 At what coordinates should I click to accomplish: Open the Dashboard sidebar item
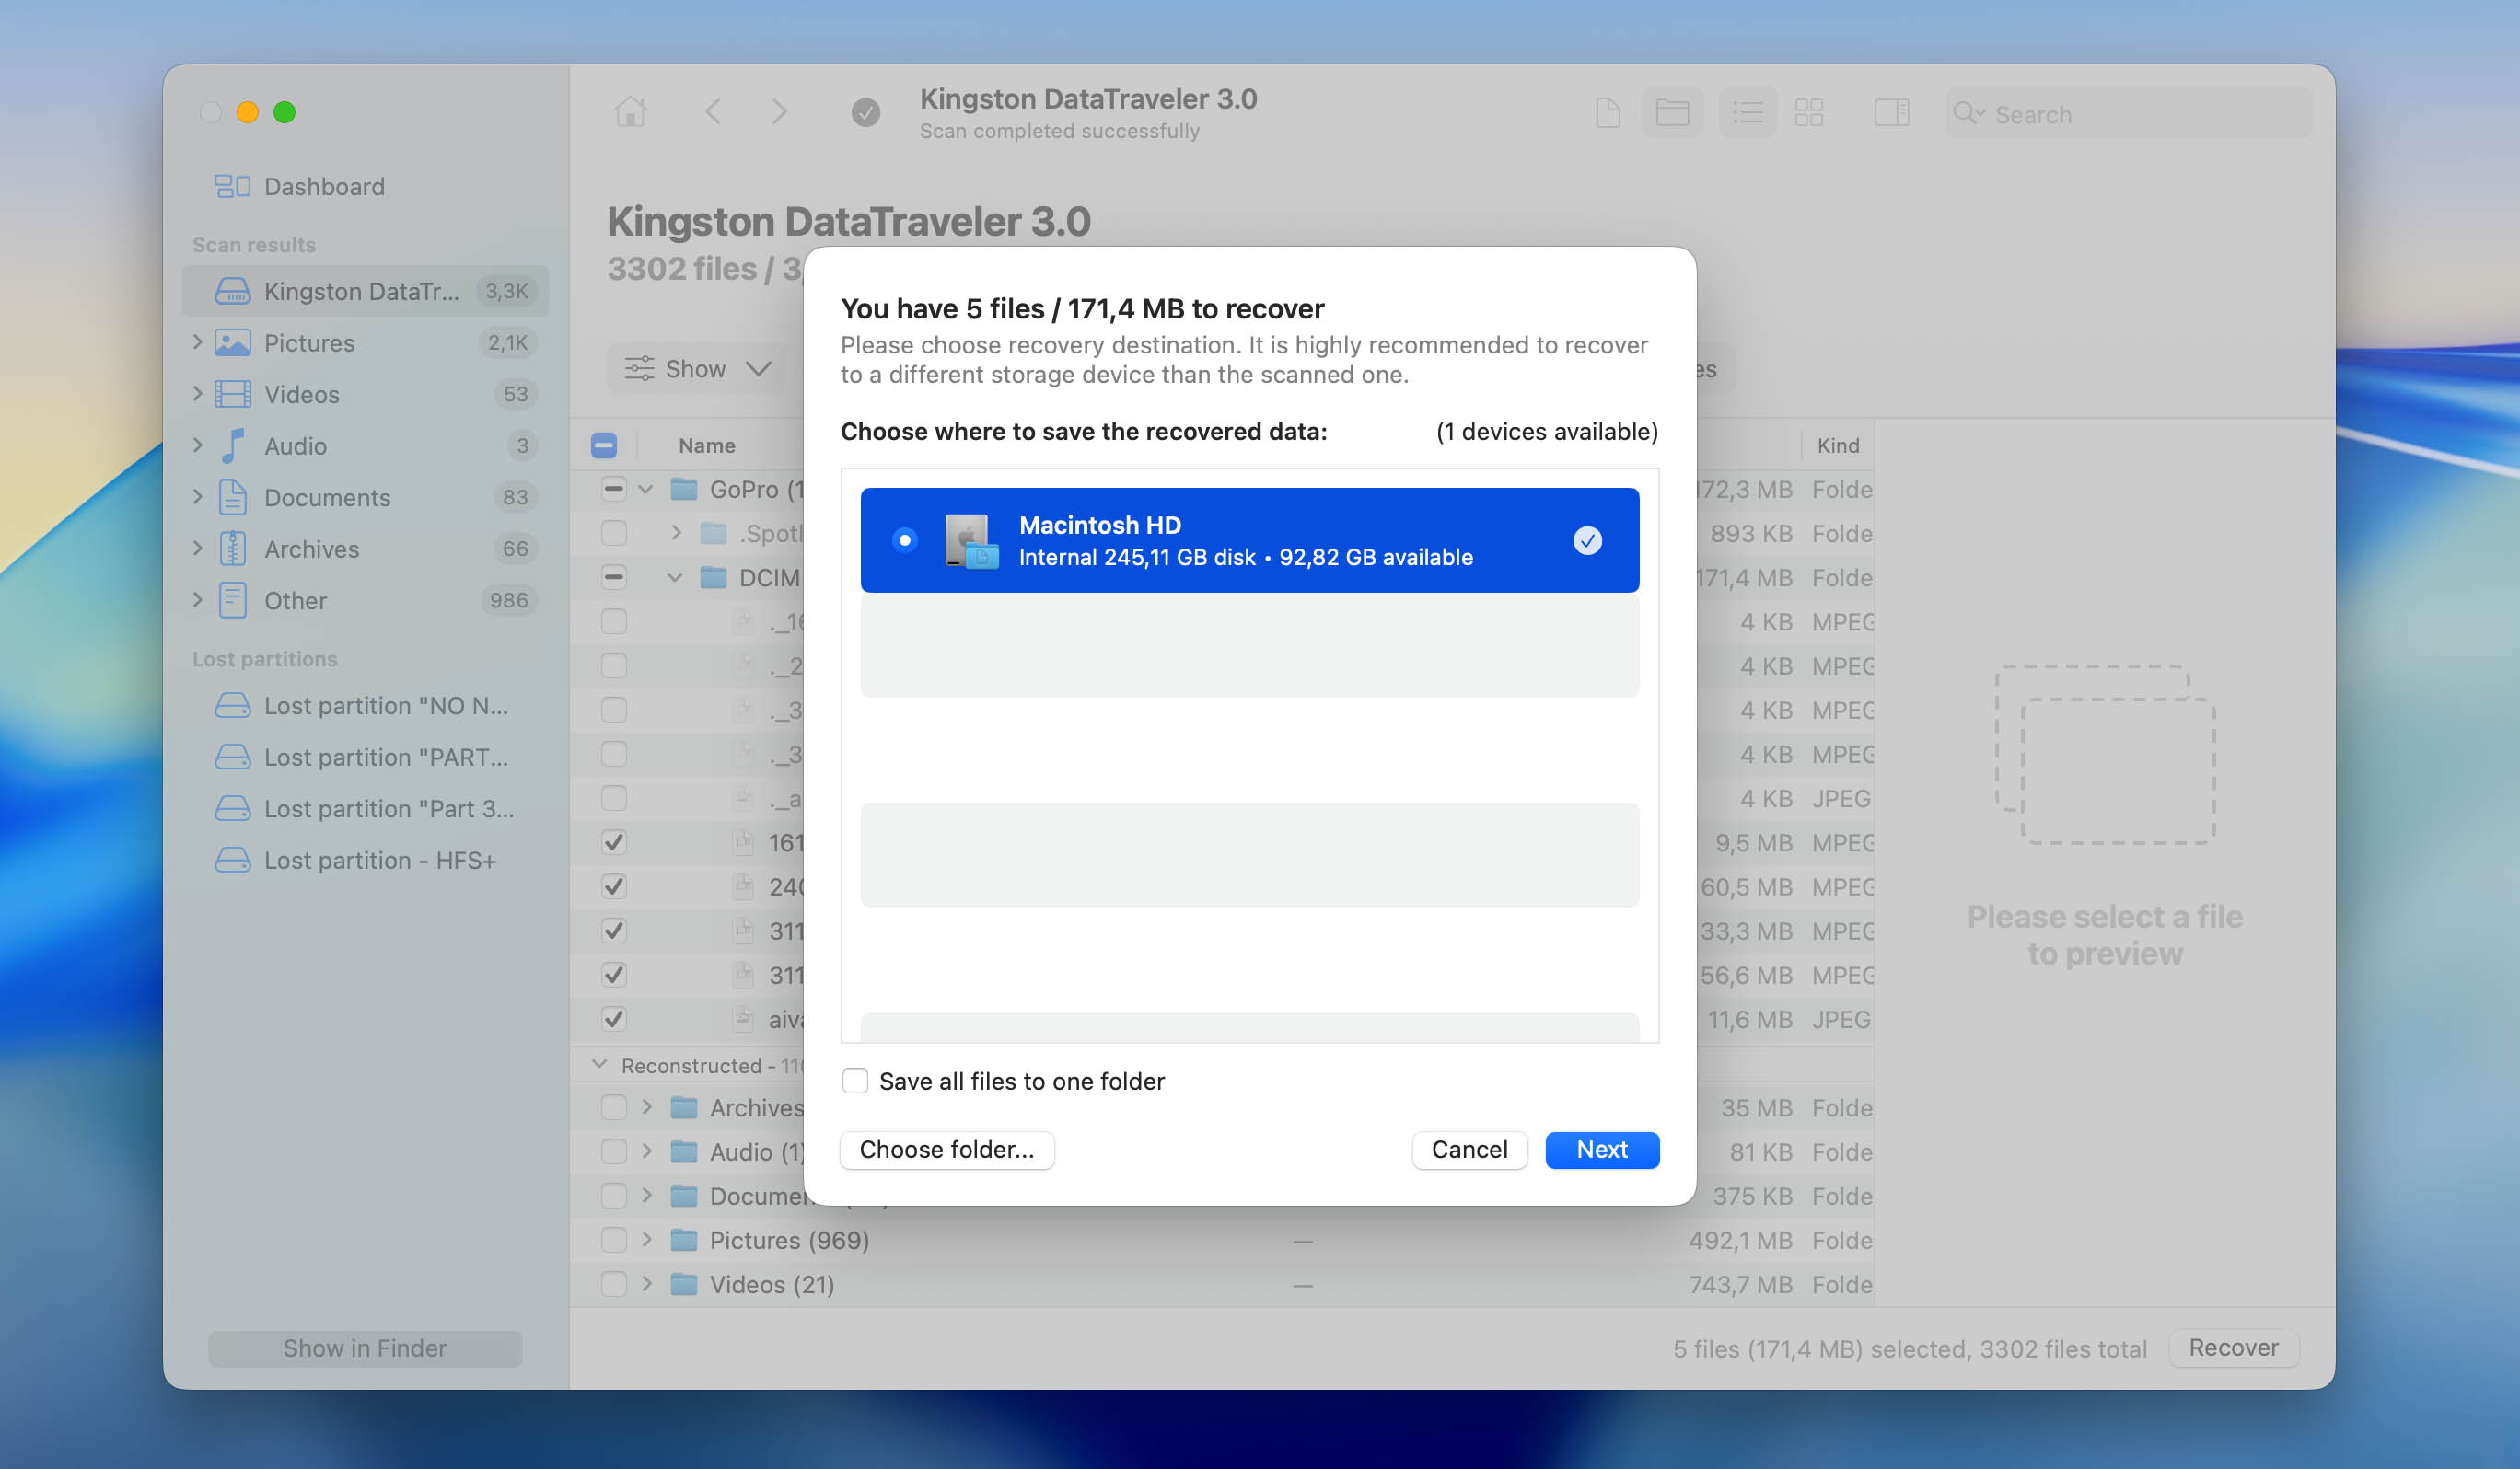(323, 187)
